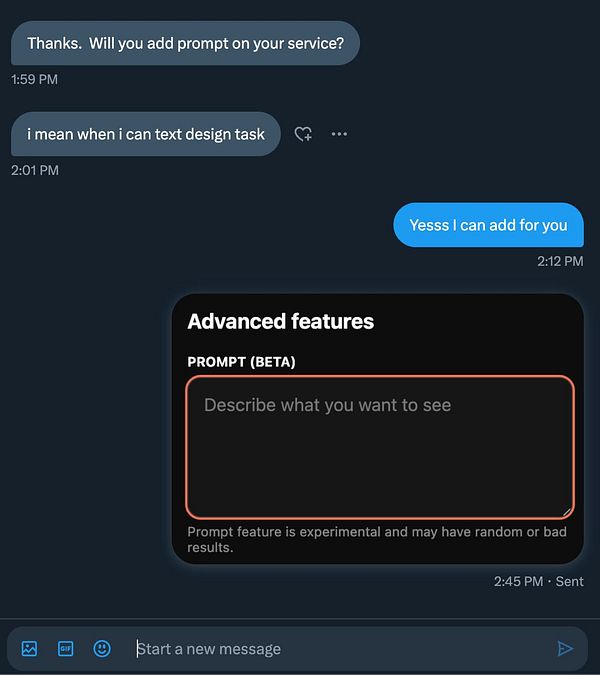Click the 'Start a new message' field
The image size is (600, 675).
point(340,648)
